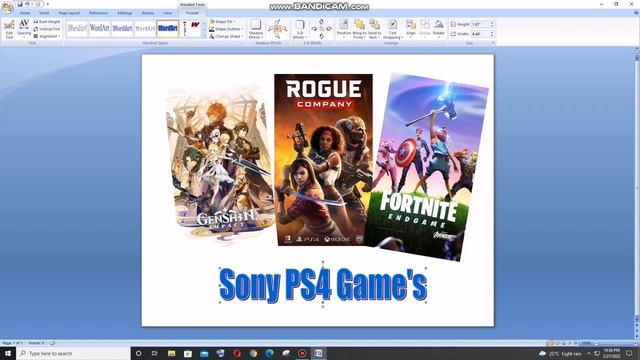The height and width of the screenshot is (360, 640).
Task: Toggle shadow on/off center button
Action: 278,29
